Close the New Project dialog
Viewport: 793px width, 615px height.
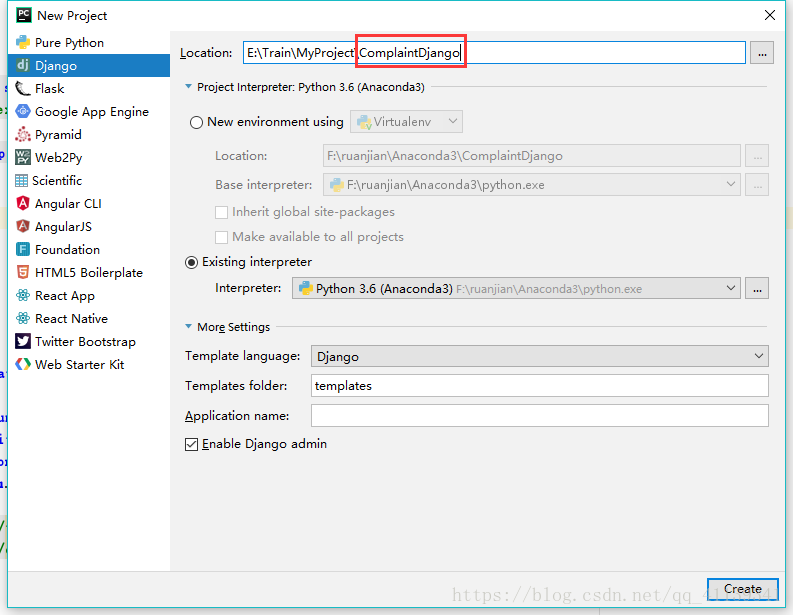click(770, 15)
